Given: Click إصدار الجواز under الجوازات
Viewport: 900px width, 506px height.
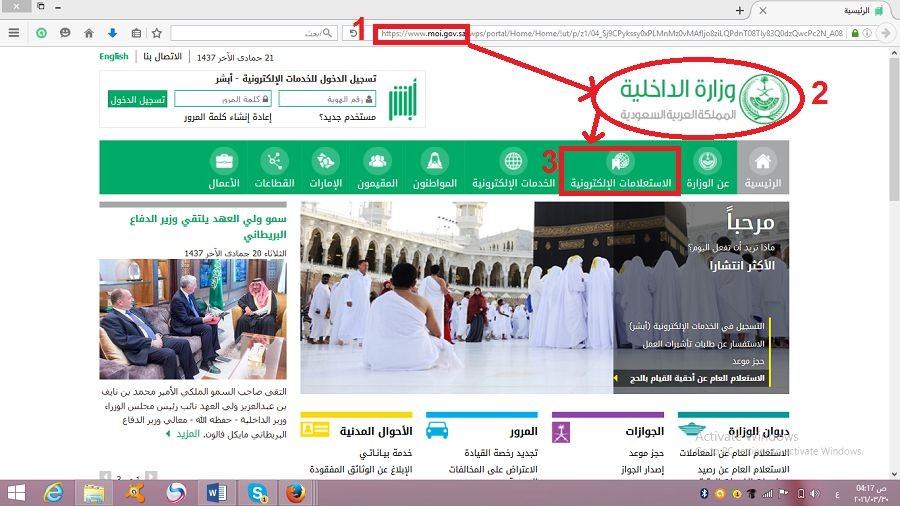Looking at the screenshot, I should (642, 469).
